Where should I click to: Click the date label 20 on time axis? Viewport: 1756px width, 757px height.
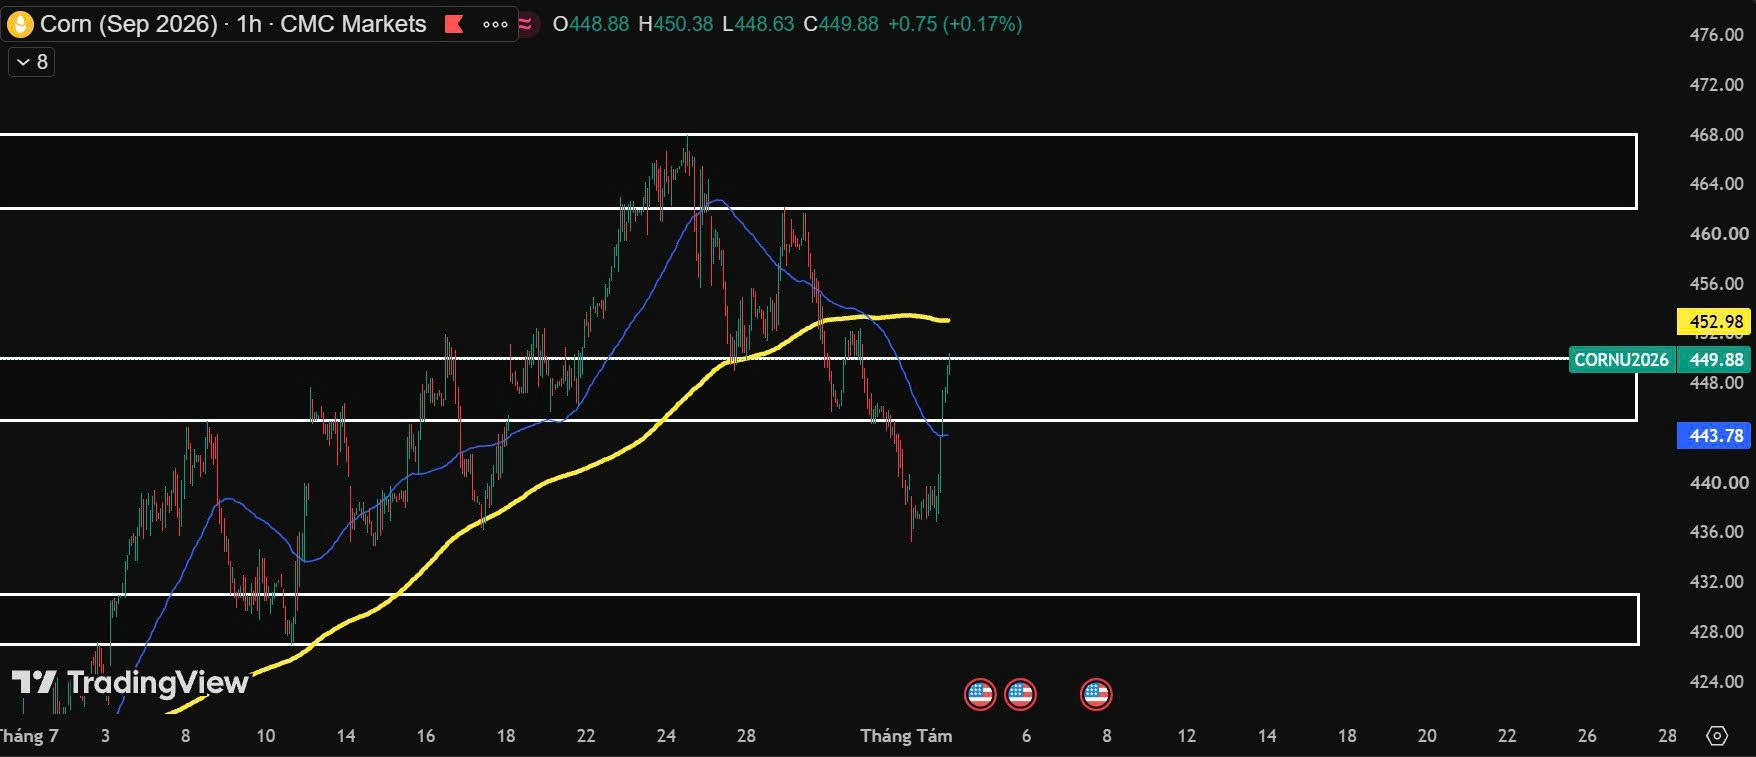click(1427, 736)
